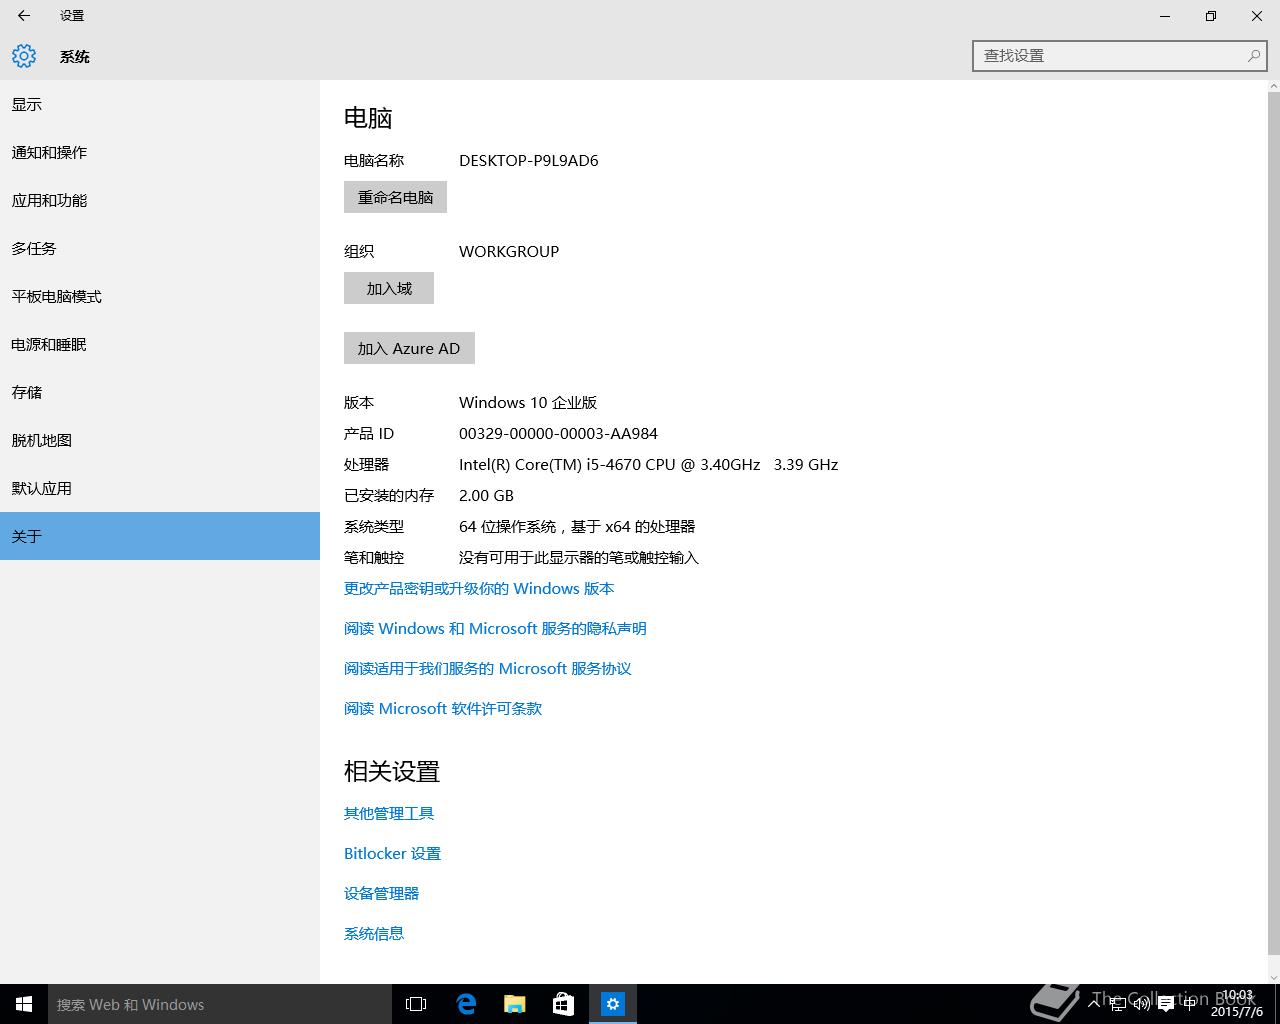Click the 加入域 button

[x=389, y=288]
